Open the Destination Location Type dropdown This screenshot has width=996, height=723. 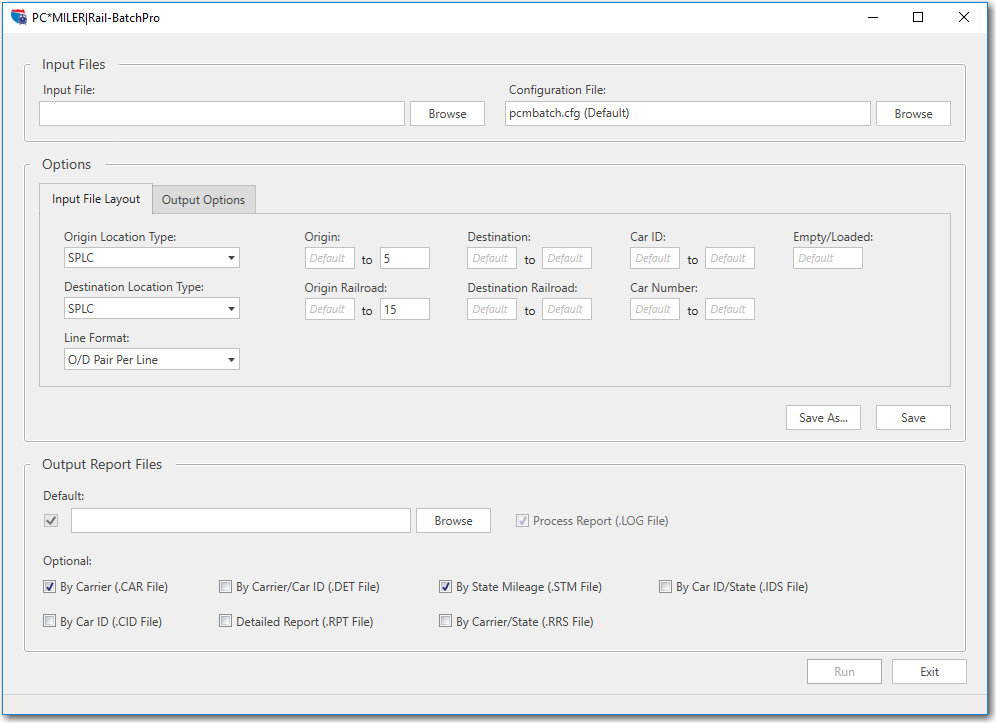click(152, 309)
